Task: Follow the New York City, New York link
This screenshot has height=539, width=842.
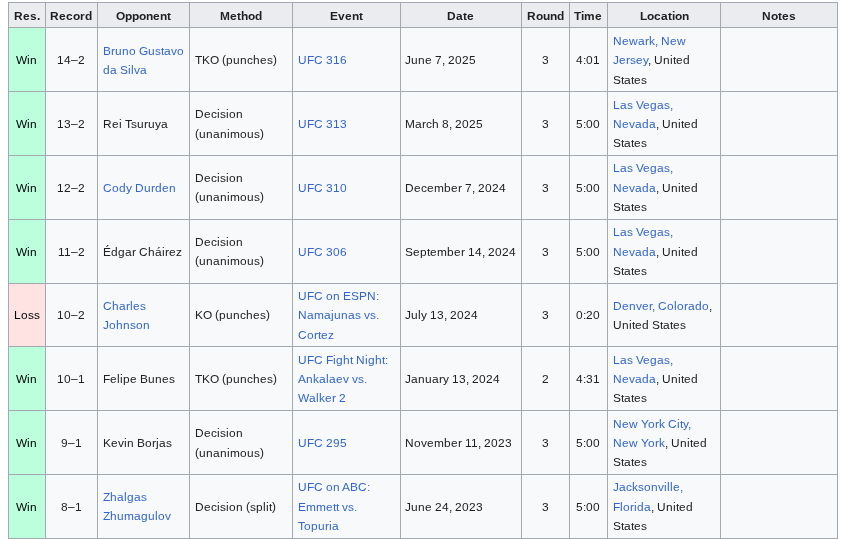Action: point(652,433)
